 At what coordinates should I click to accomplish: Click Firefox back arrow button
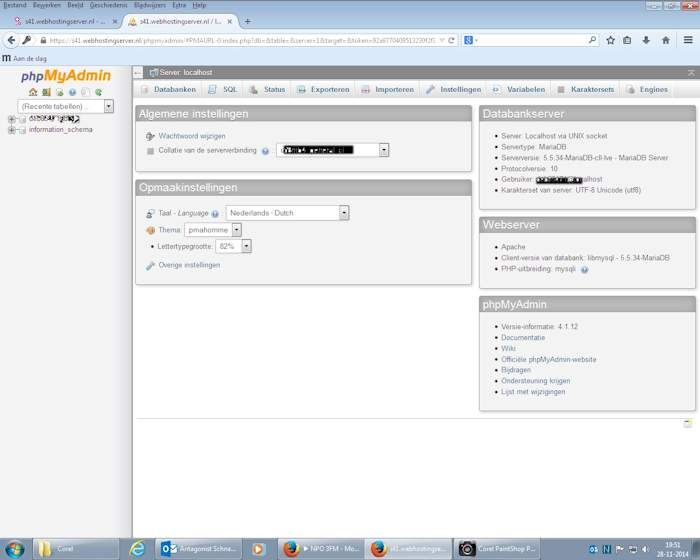pos(11,40)
